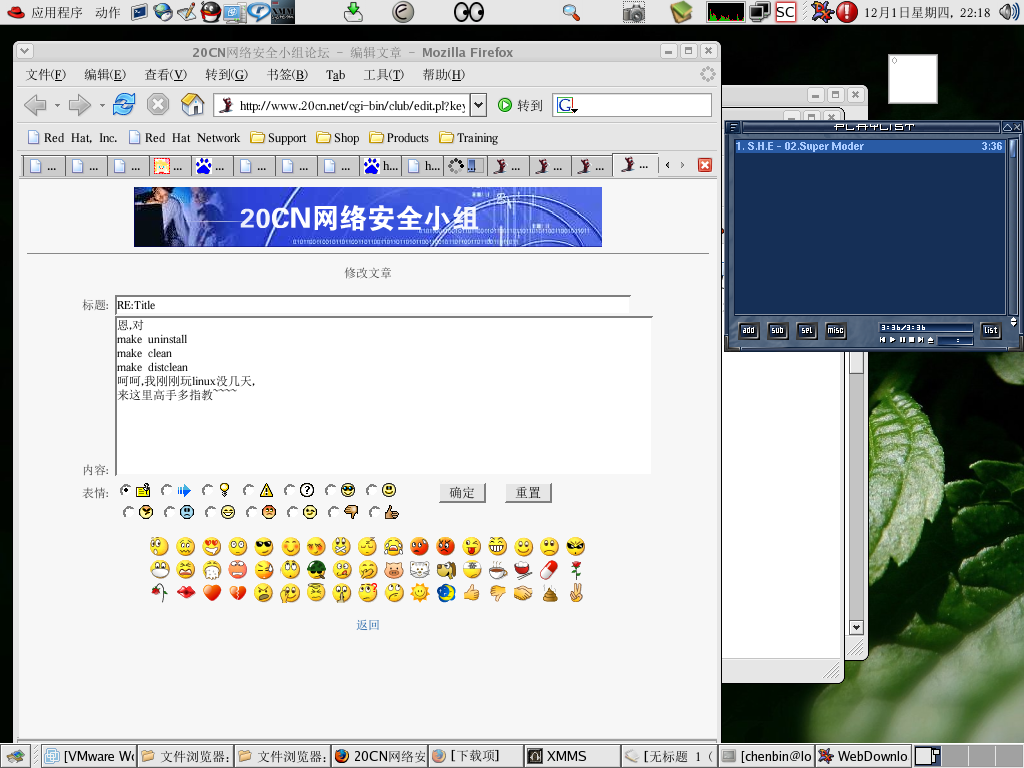Open the Back button history dropdown arrow
This screenshot has height=768, width=1024.
(57, 105)
